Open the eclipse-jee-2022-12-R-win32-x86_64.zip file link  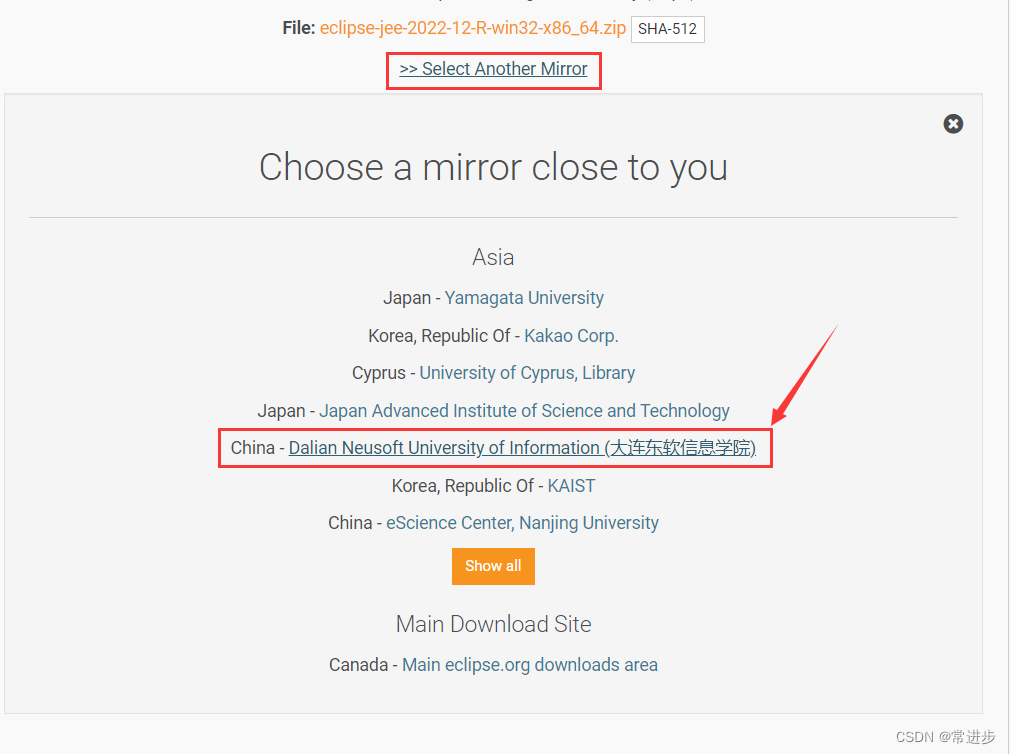(x=473, y=28)
